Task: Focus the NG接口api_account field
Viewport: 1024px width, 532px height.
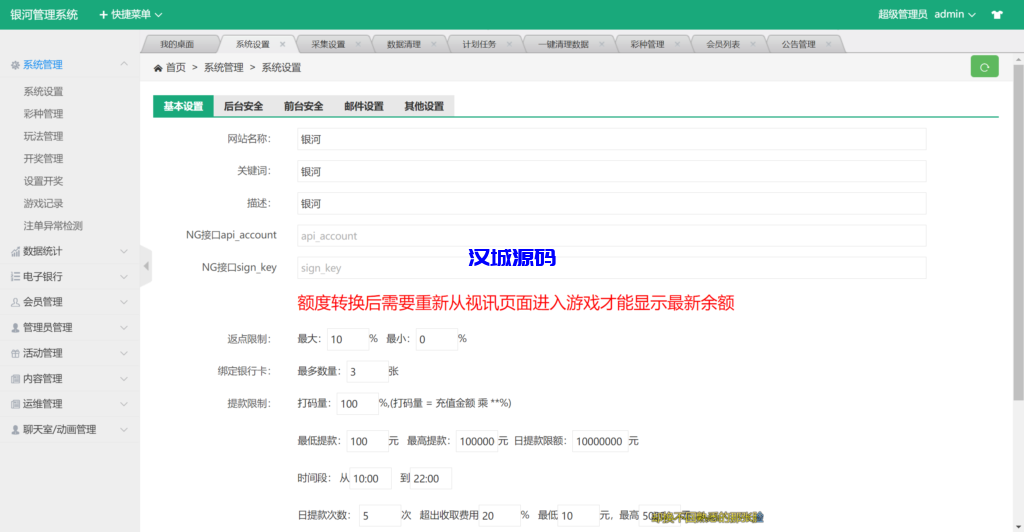Action: (611, 236)
